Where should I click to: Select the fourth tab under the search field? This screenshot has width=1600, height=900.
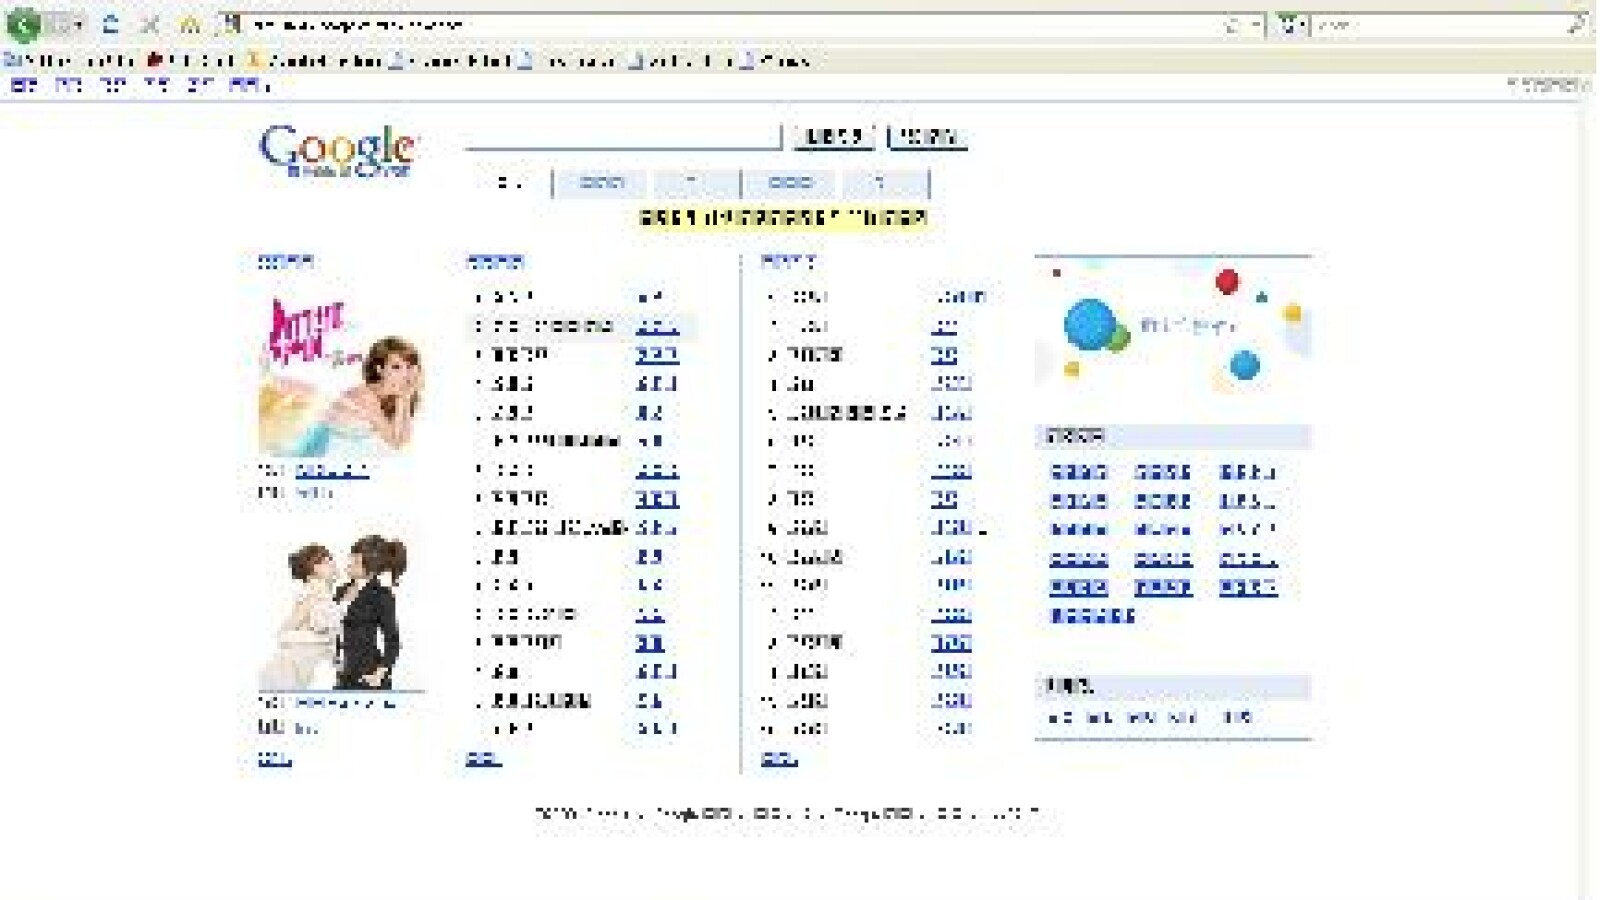click(x=789, y=183)
